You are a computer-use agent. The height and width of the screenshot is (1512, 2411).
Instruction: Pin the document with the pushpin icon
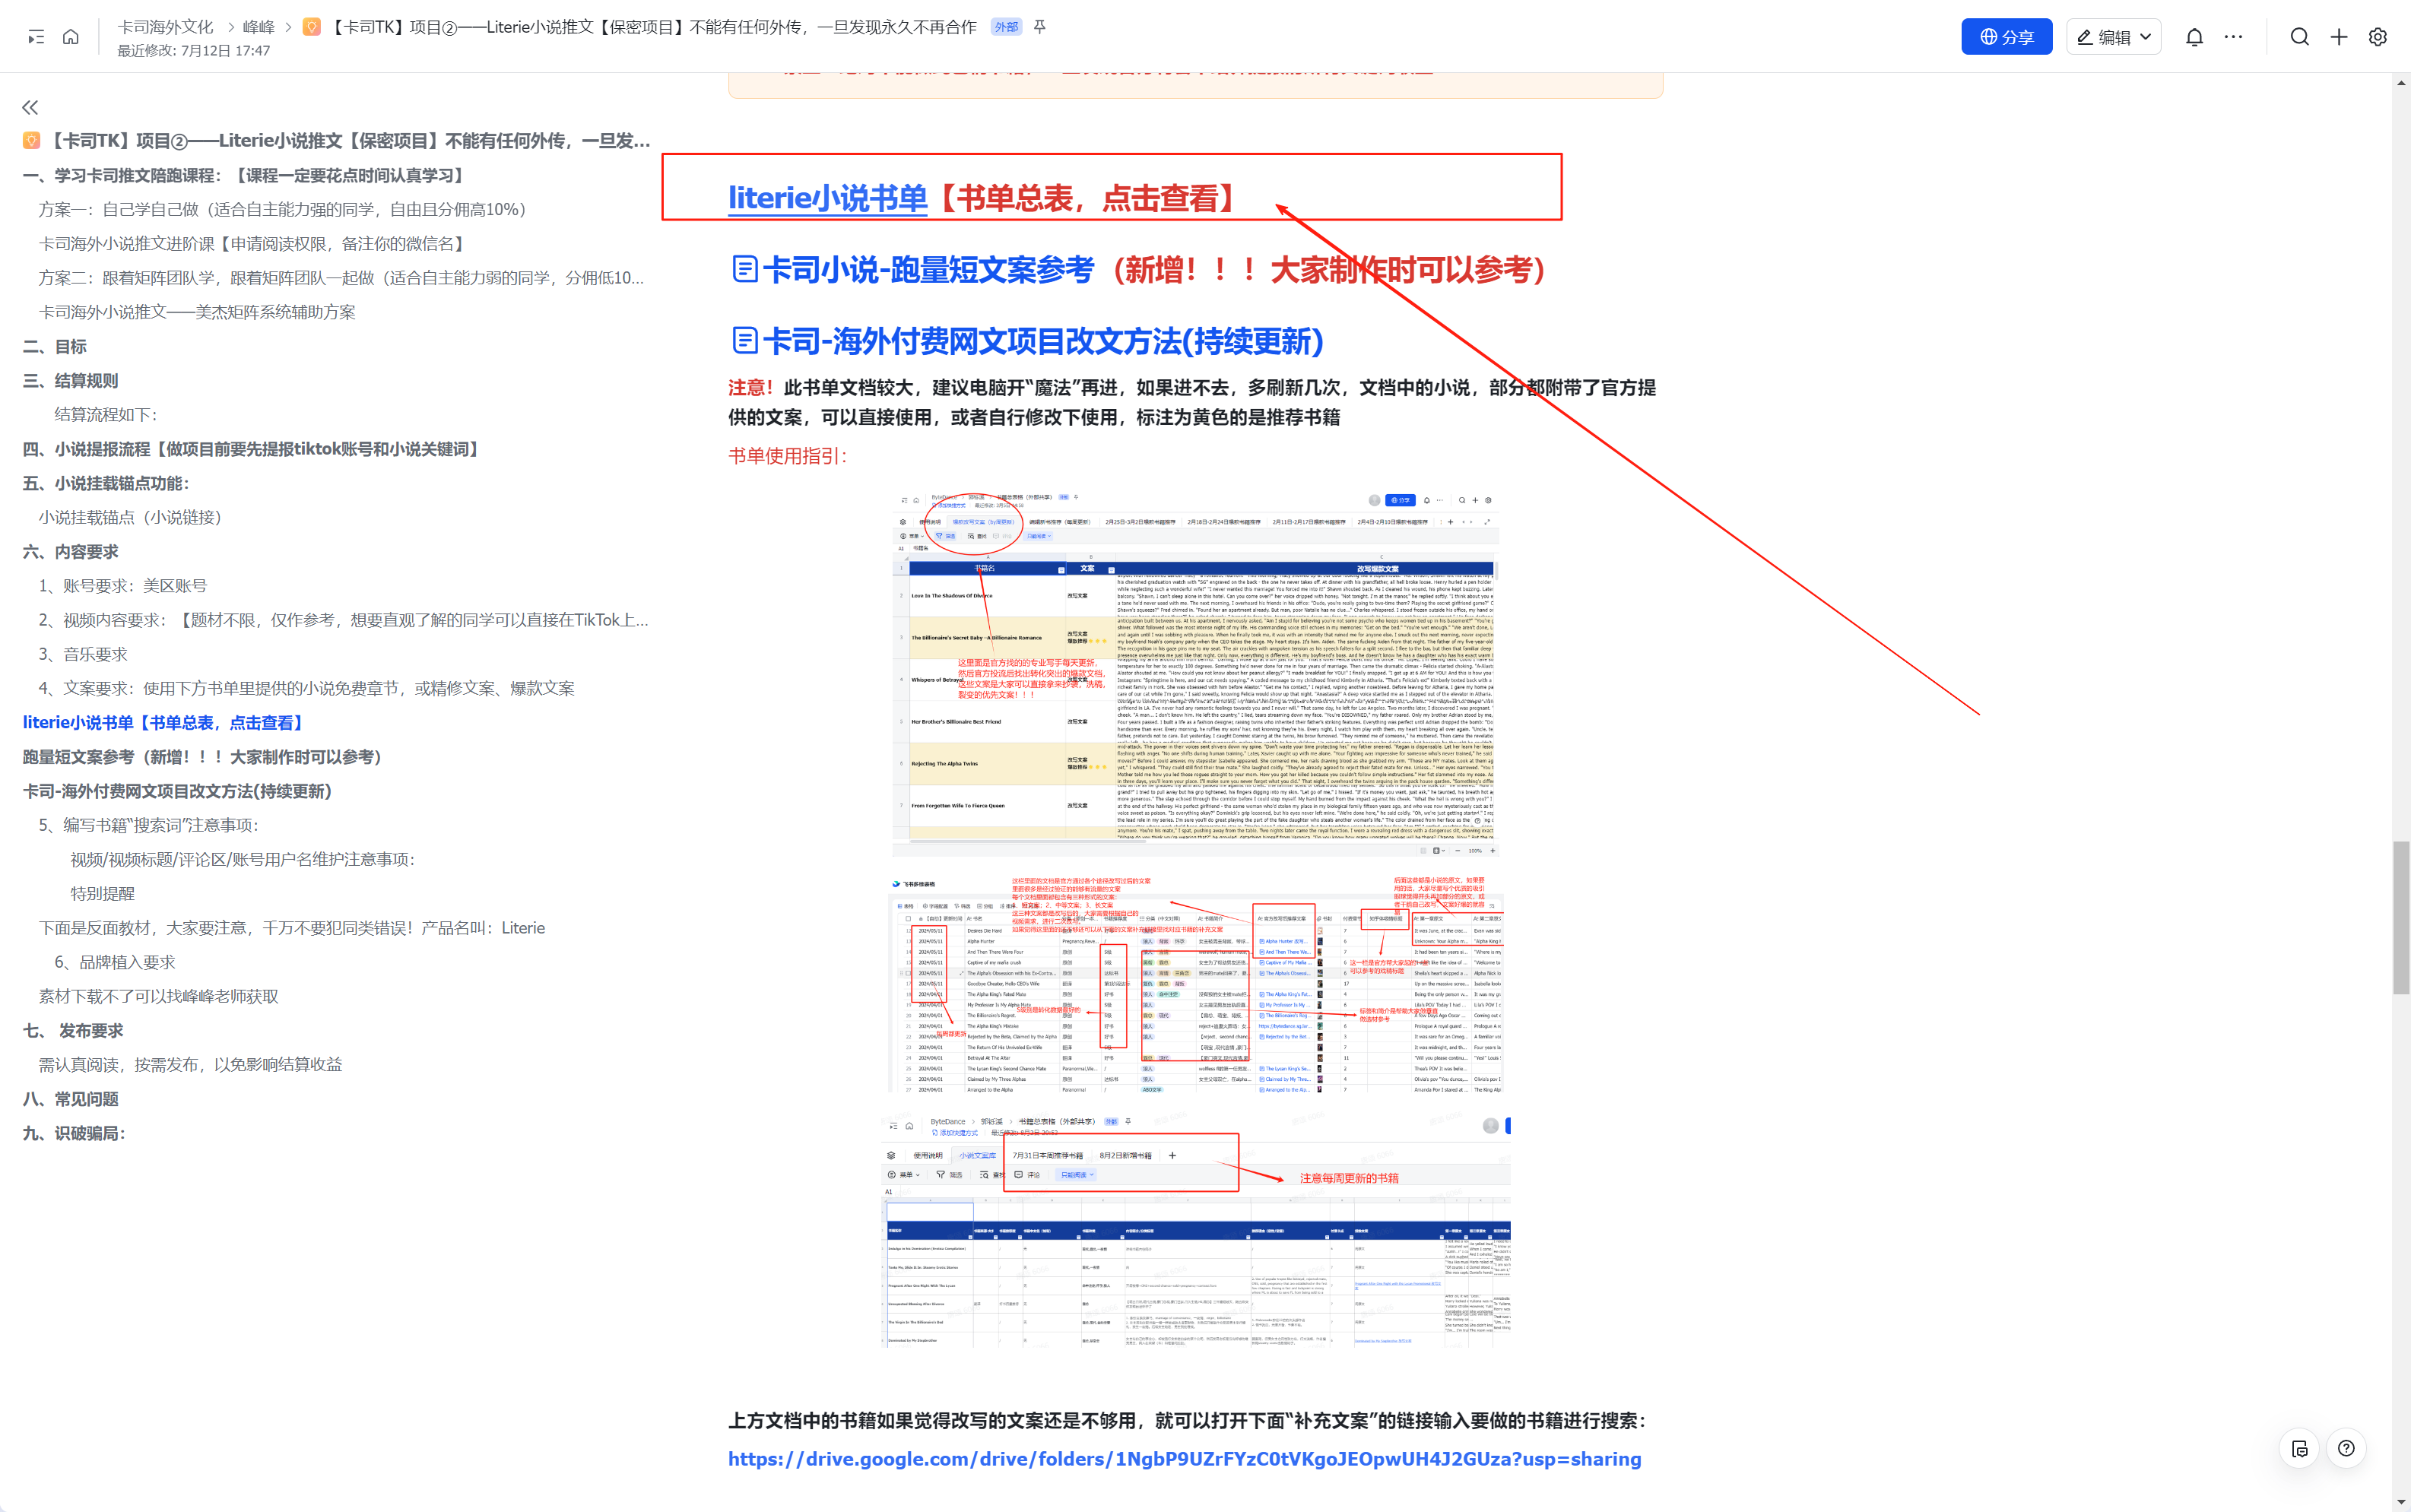coord(1040,27)
